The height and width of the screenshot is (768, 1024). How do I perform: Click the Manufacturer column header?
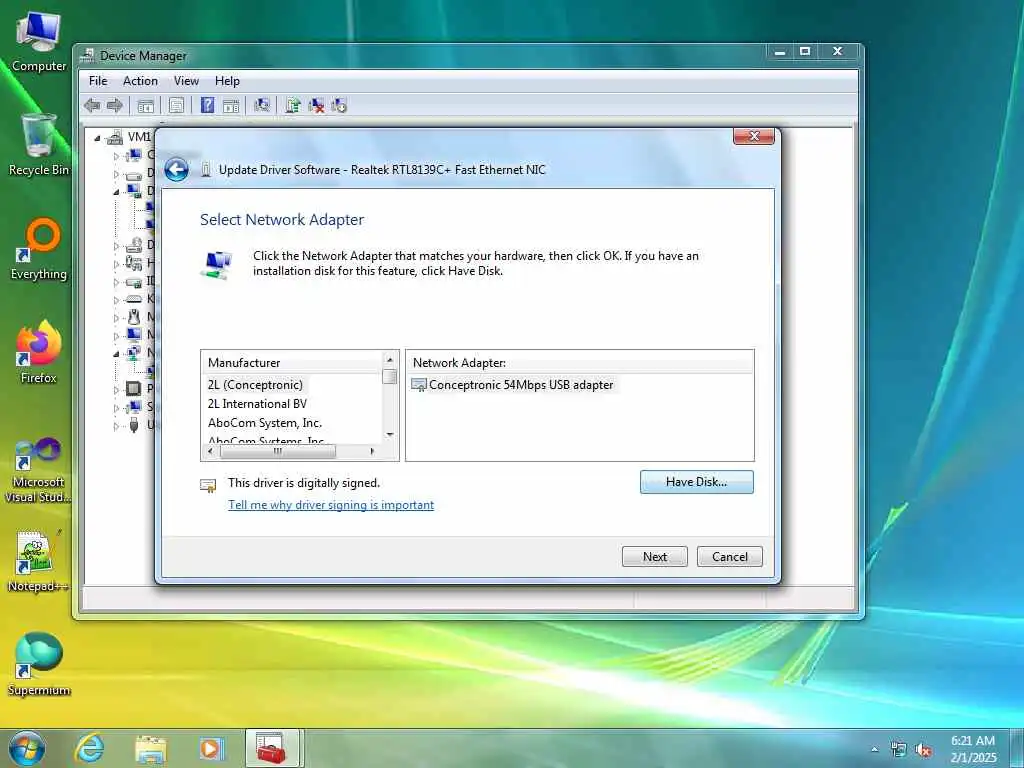(292, 362)
